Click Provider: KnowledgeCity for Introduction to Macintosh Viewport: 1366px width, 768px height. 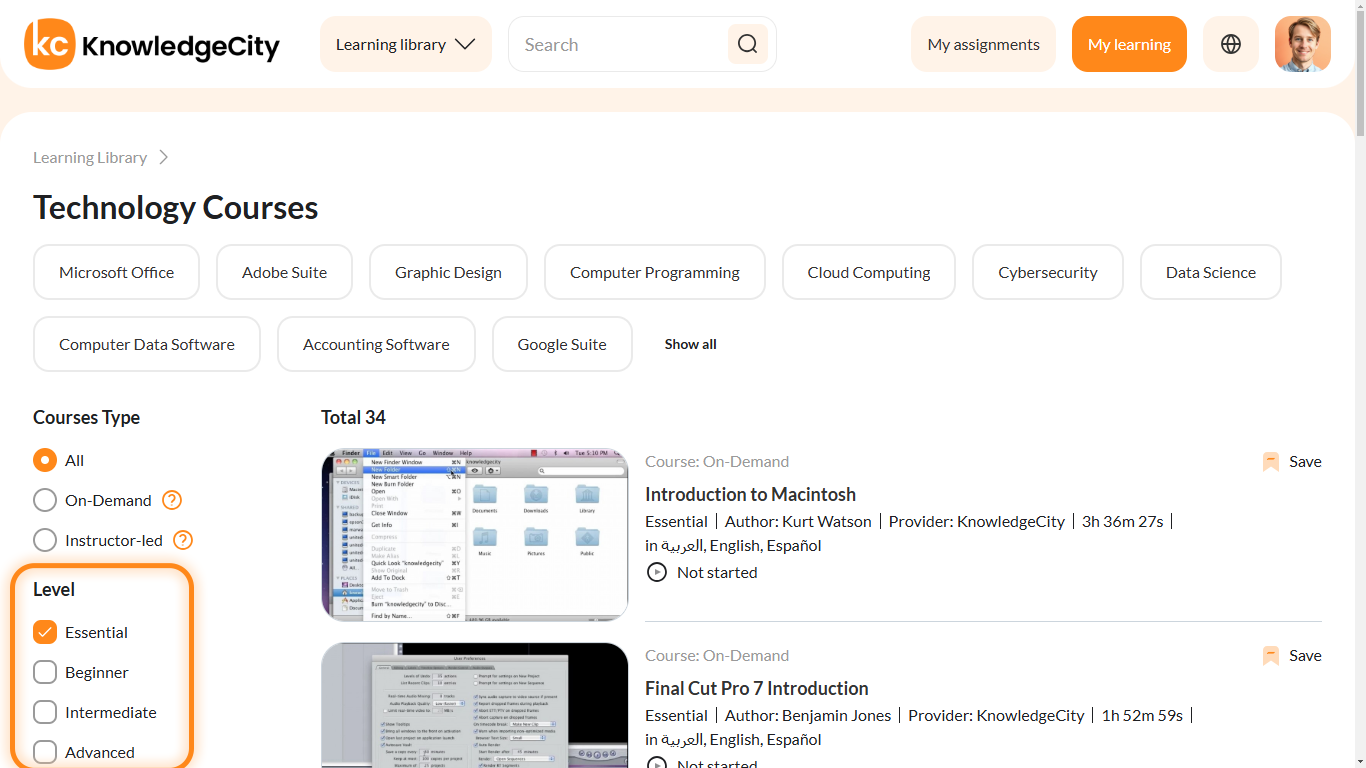pos(977,521)
